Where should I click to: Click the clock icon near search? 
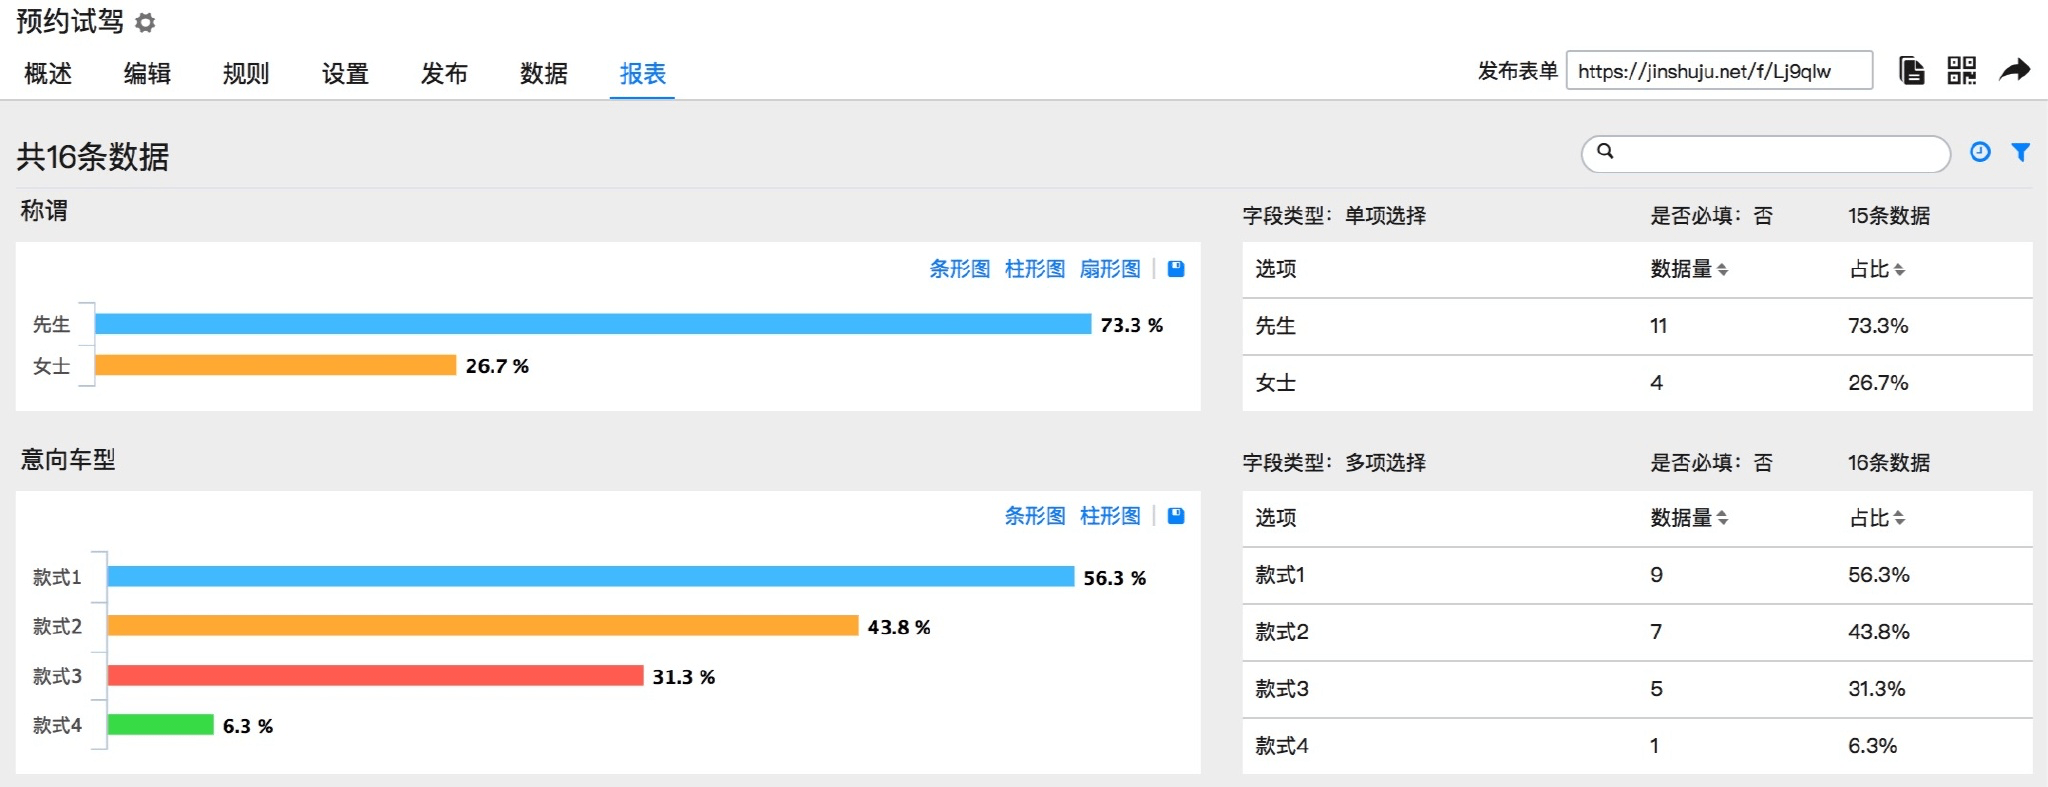(x=1980, y=152)
